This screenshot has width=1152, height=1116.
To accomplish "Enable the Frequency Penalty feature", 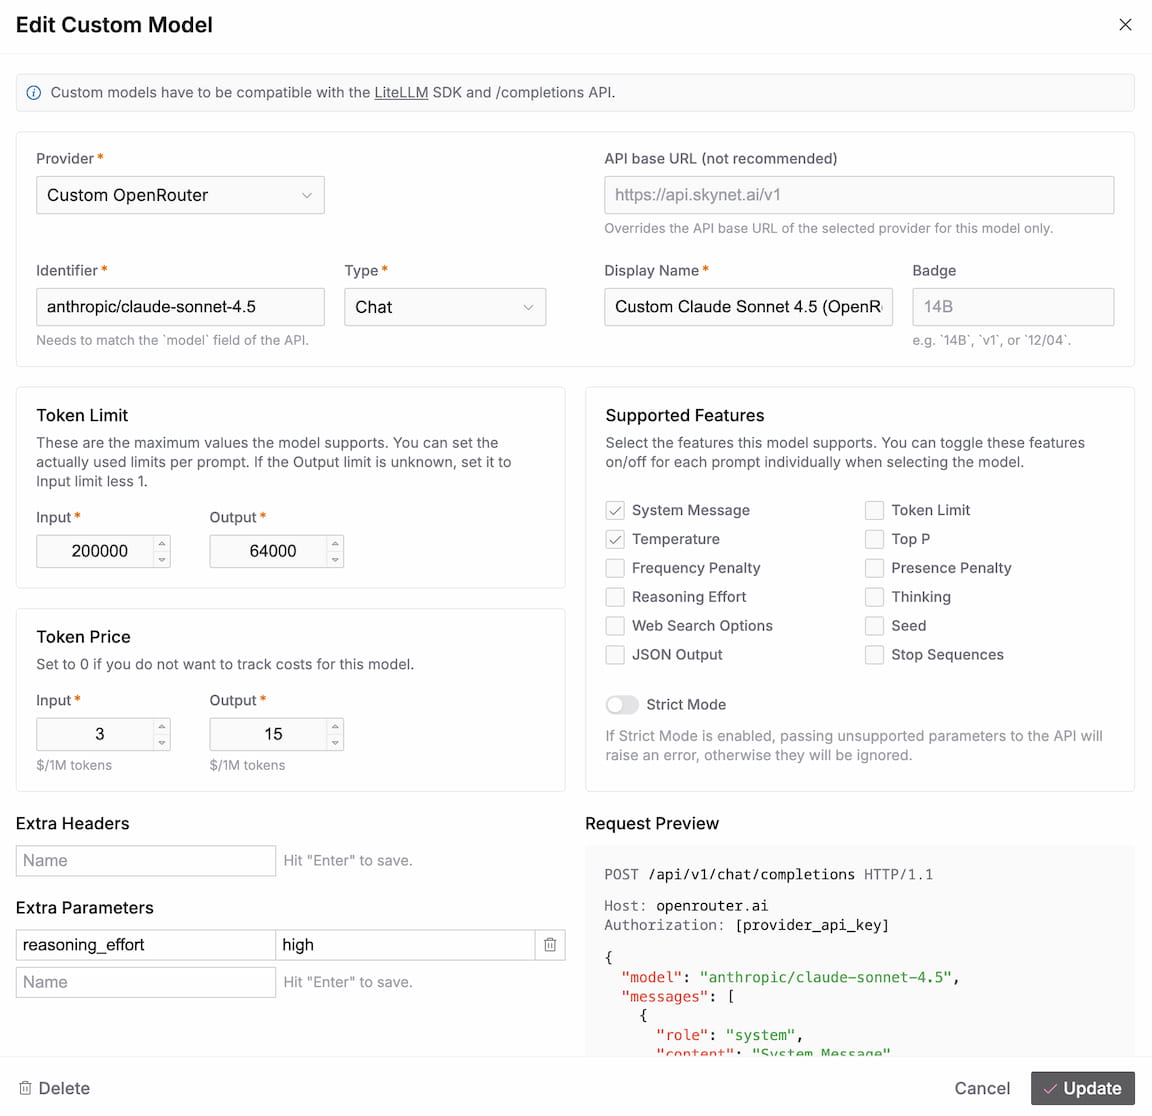I will tap(614, 568).
